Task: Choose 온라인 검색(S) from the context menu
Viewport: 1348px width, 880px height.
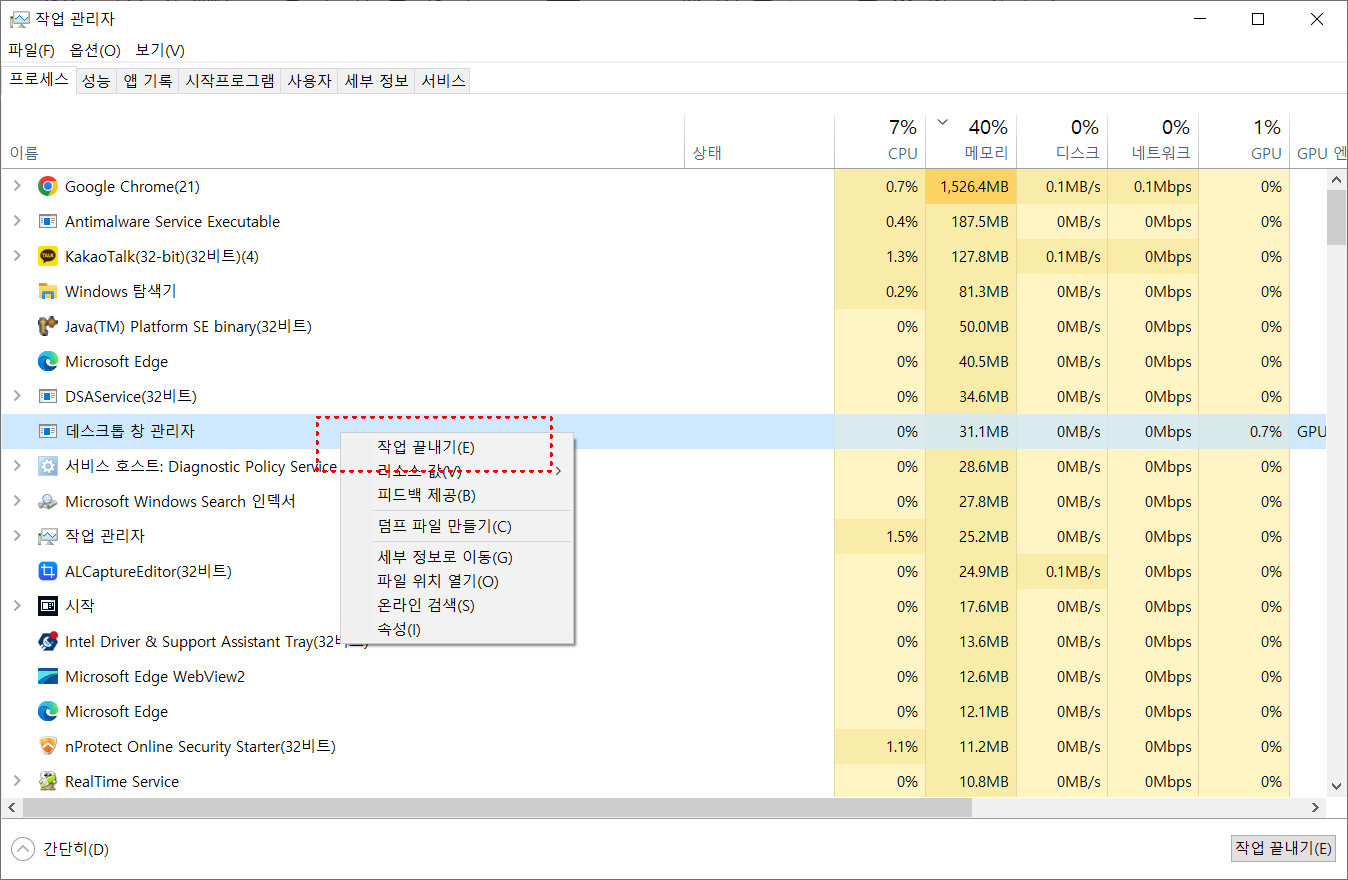Action: (x=457, y=605)
